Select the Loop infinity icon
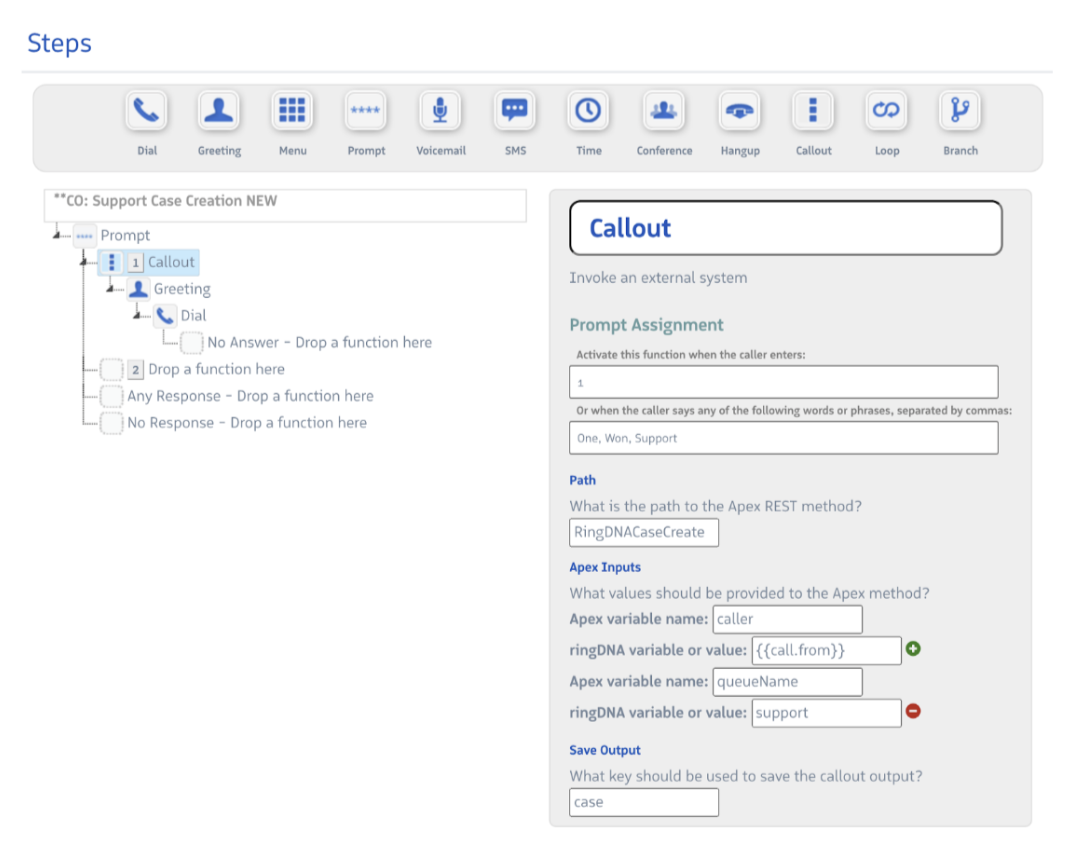This screenshot has width=1066, height=856. (x=886, y=111)
